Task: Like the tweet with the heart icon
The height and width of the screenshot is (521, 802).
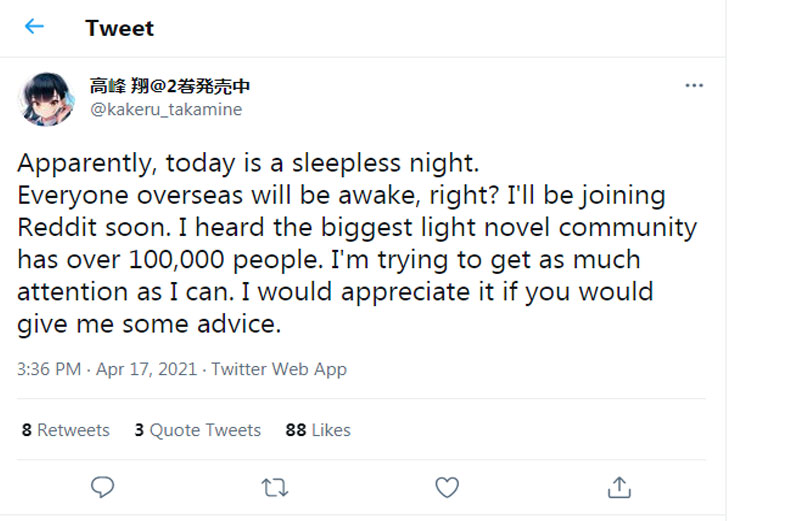Action: click(x=447, y=487)
